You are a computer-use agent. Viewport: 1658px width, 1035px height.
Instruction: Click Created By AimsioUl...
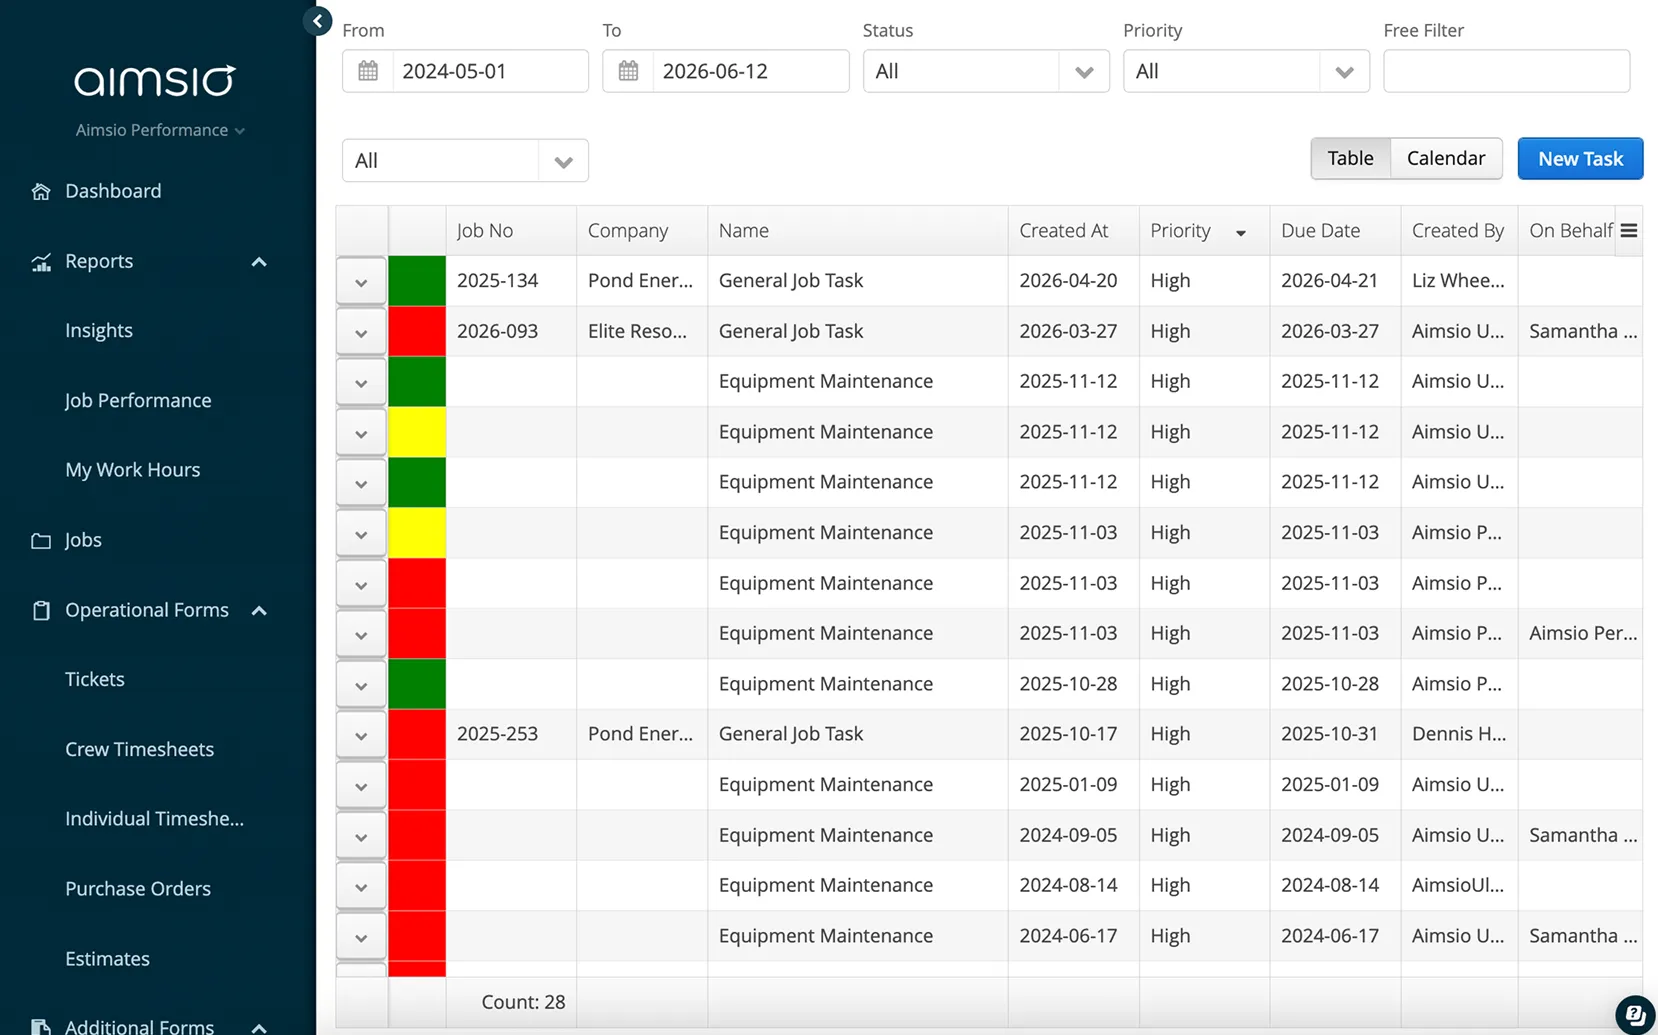tap(1458, 885)
